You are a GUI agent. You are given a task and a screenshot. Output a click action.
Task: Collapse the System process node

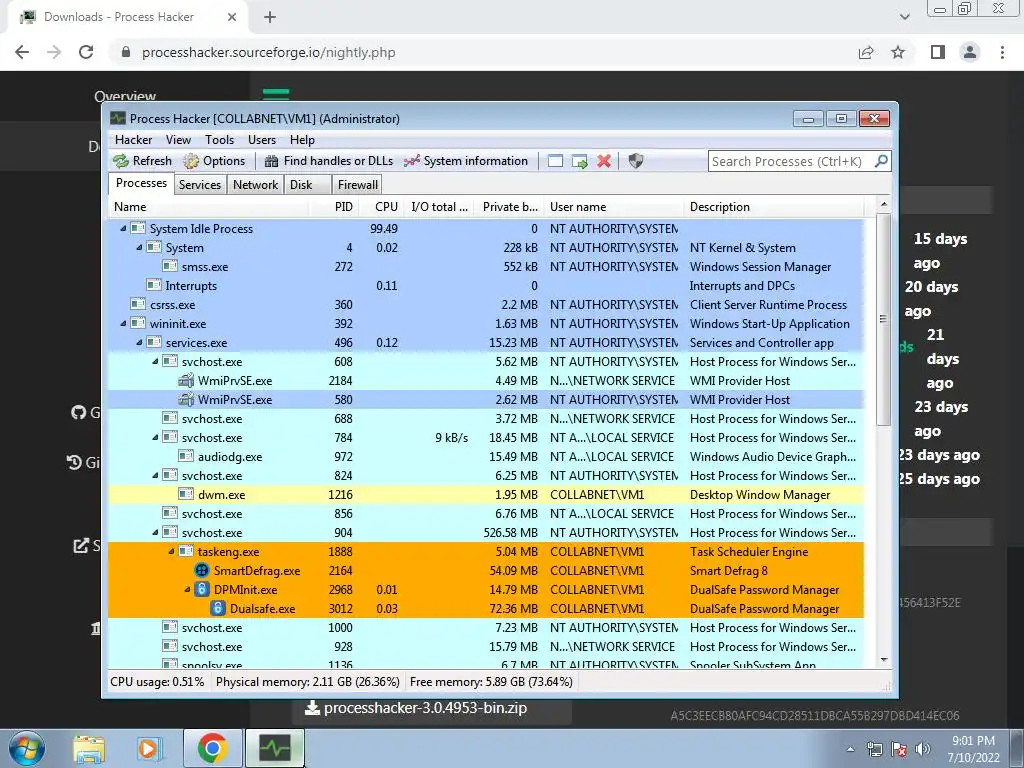[x=139, y=248]
